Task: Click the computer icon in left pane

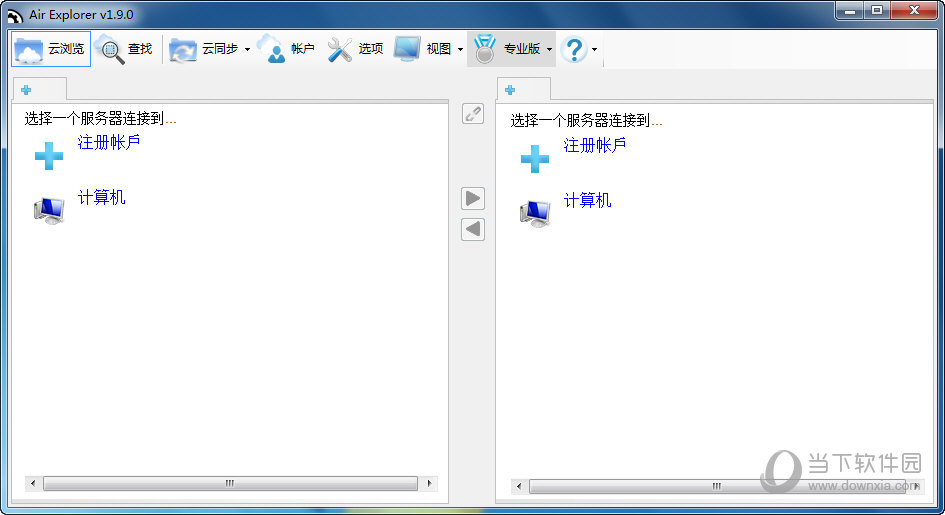Action: pos(49,210)
